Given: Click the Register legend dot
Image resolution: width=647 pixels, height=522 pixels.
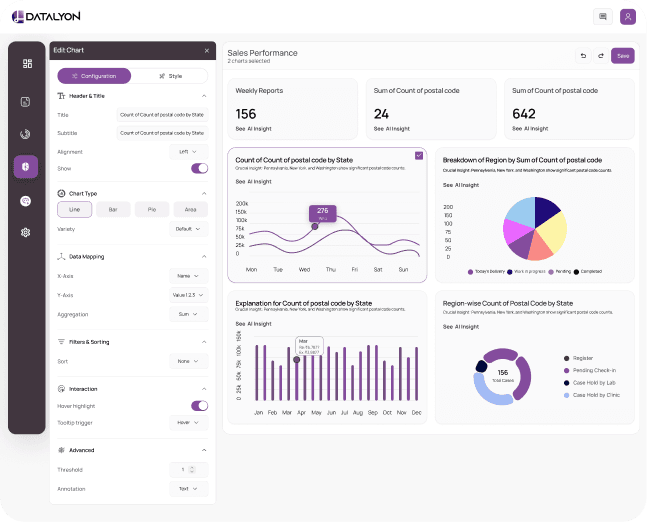Looking at the screenshot, I should [x=567, y=358].
